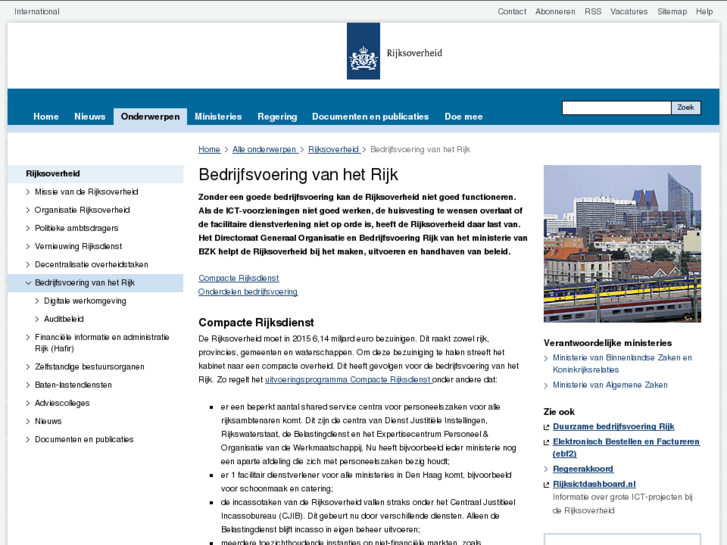The height and width of the screenshot is (545, 727).
Task: Open Ministerie van Binnenlandse Zaken en Koninkrijksrelaties
Action: 622,364
